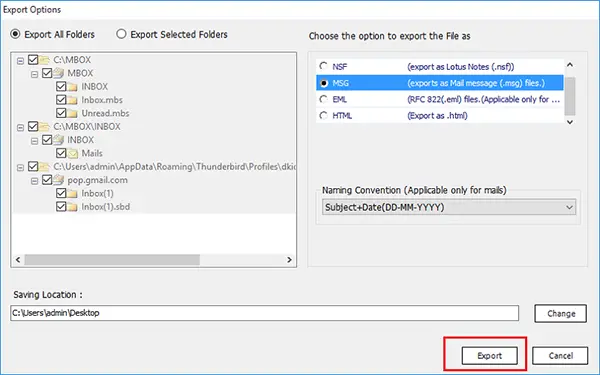Click the Unread.mbs folder icon

(x=72, y=113)
